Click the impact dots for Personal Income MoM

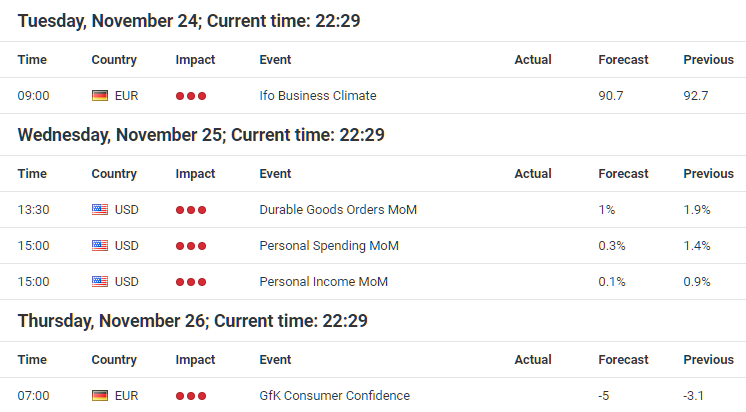tap(191, 282)
